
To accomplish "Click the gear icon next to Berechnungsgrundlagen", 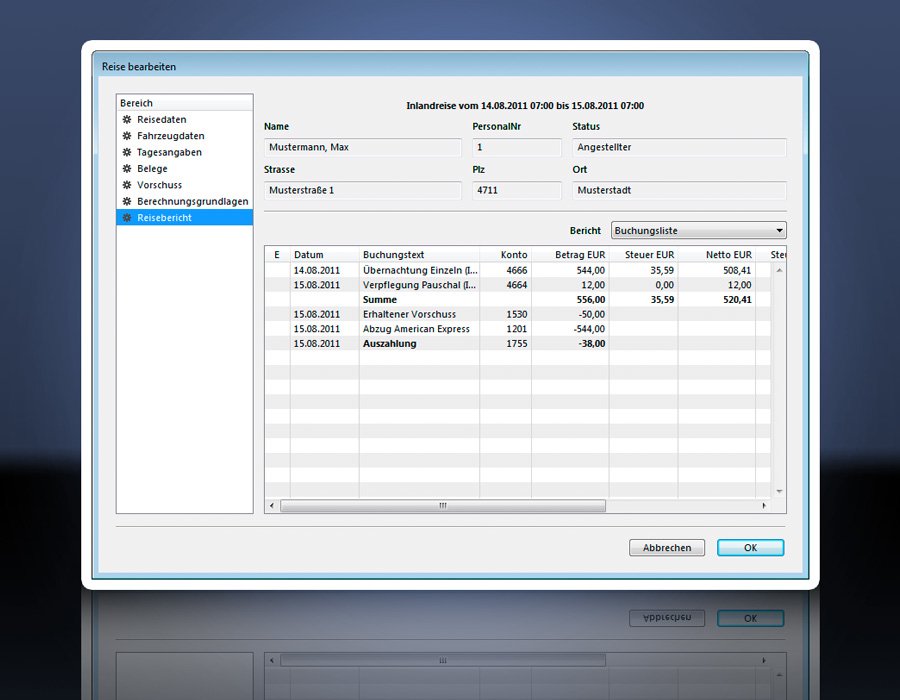I will pos(127,201).
